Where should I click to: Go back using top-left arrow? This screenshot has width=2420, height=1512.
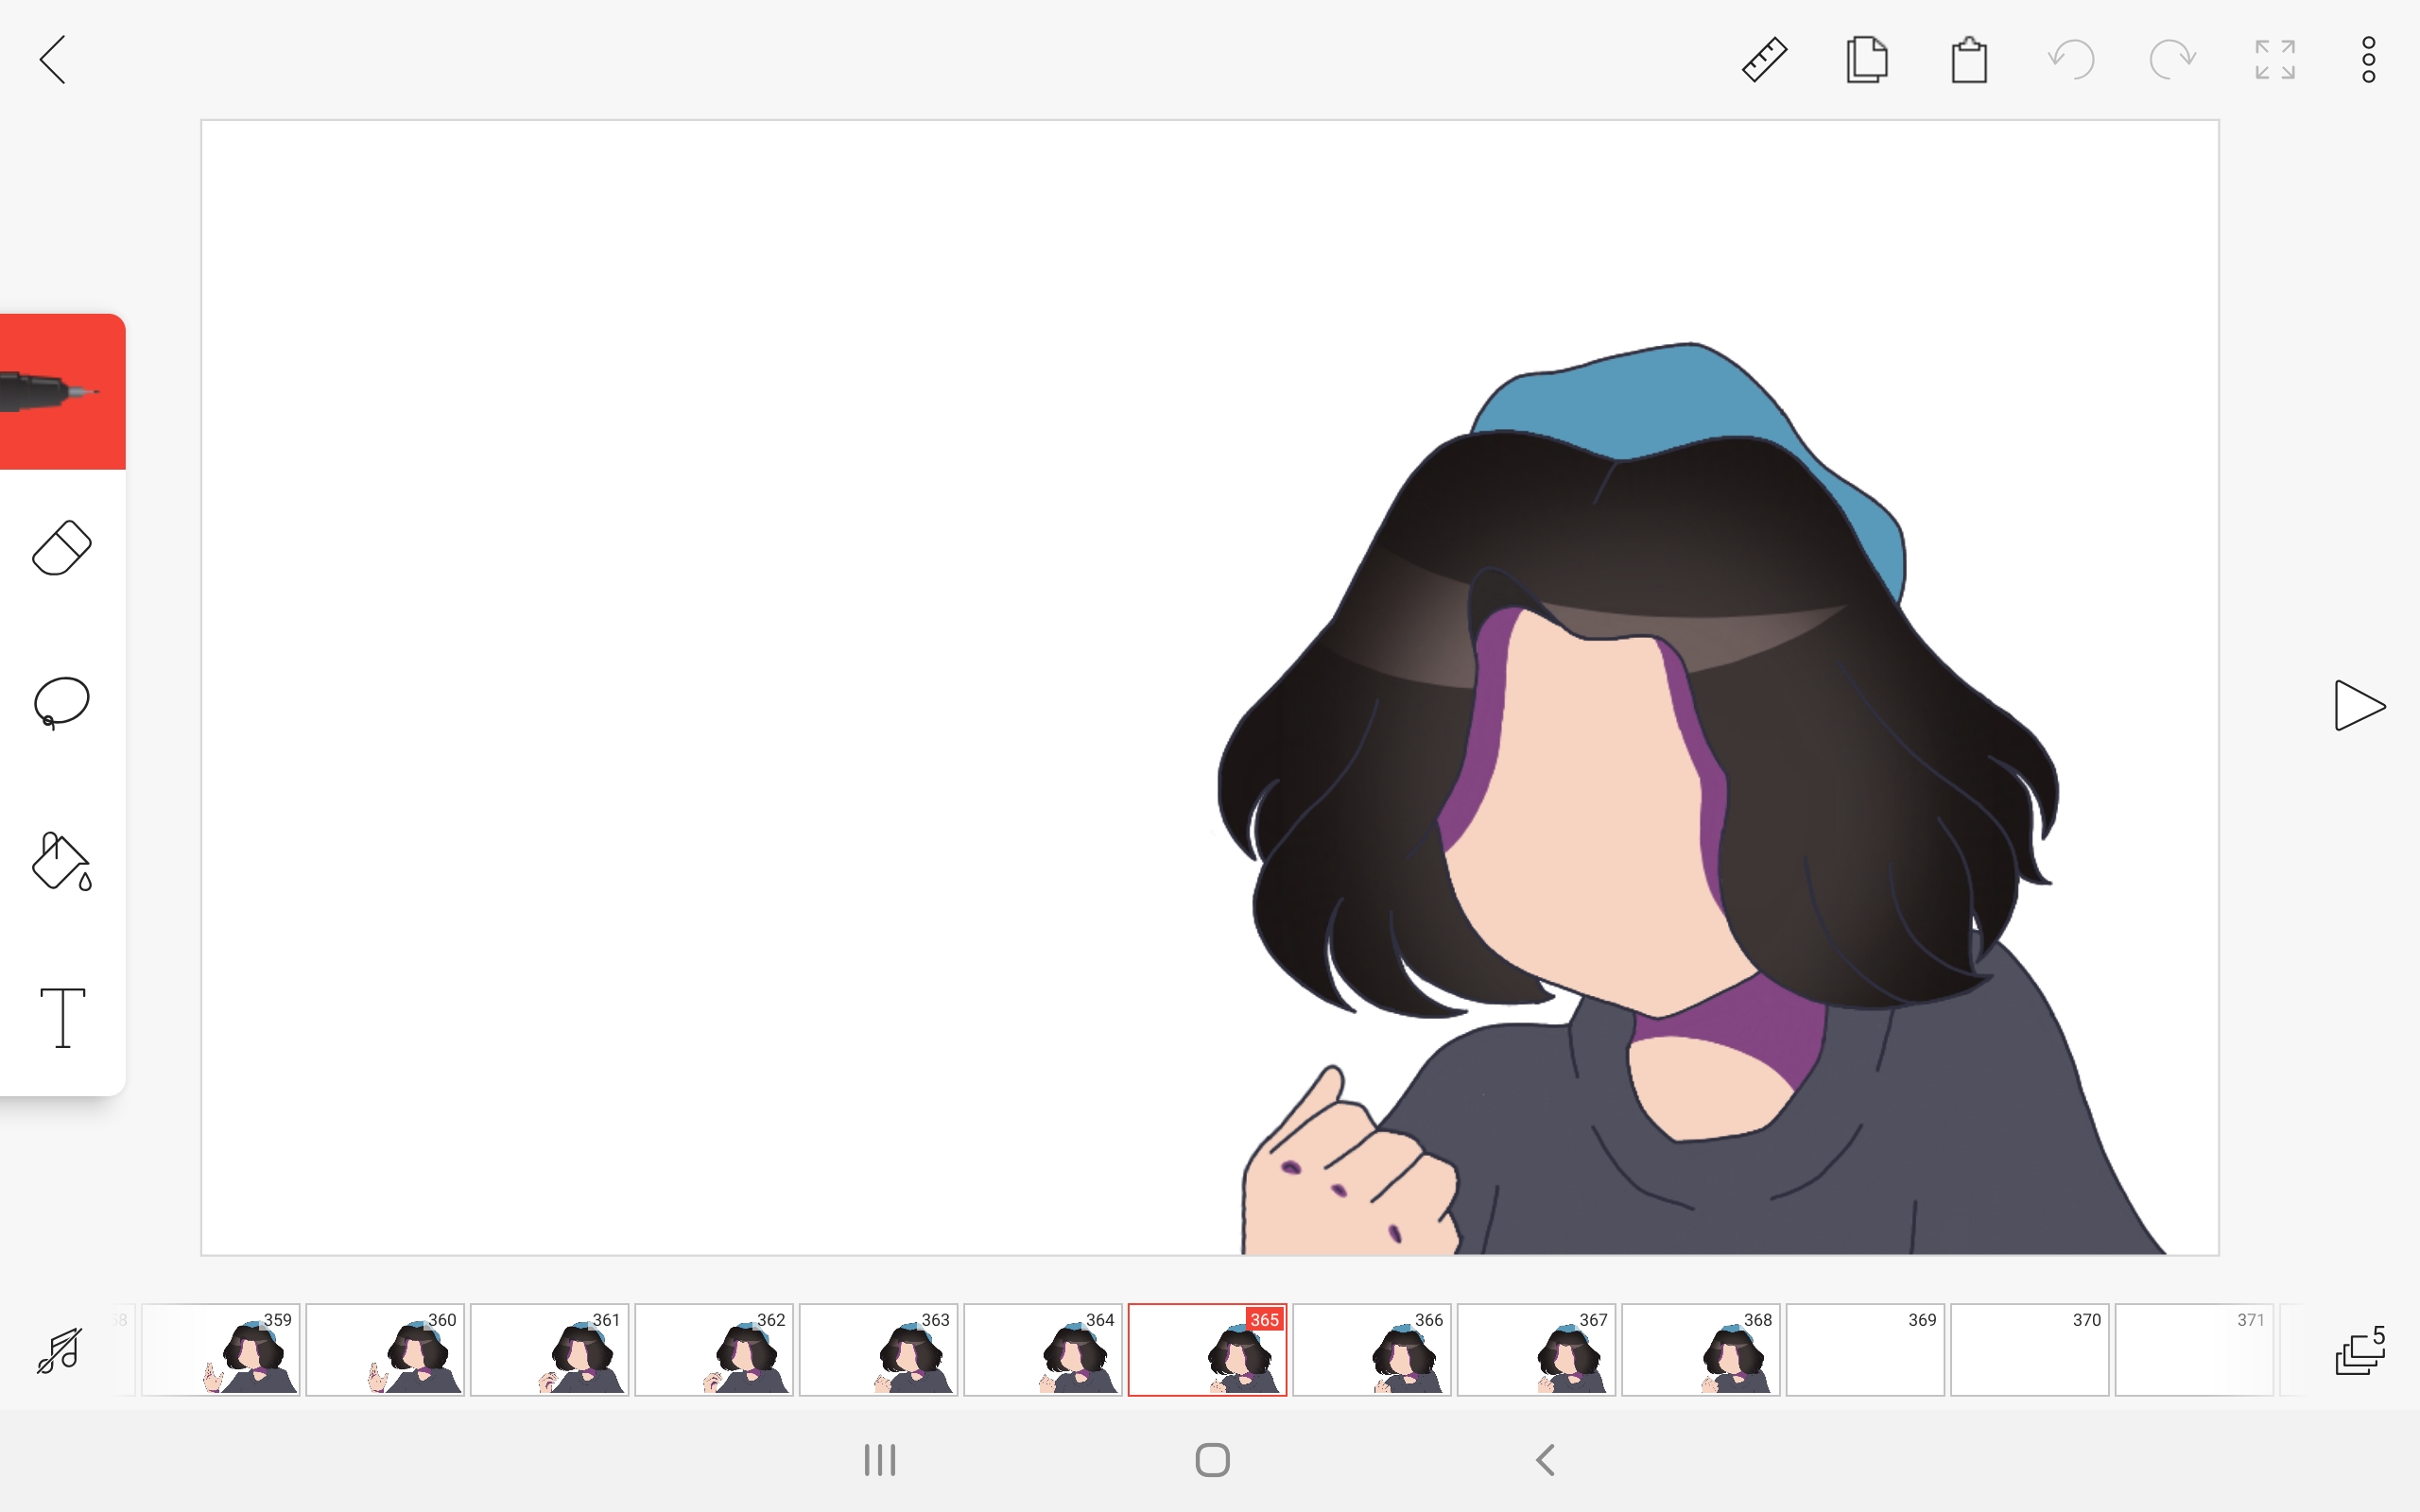pos(53,60)
